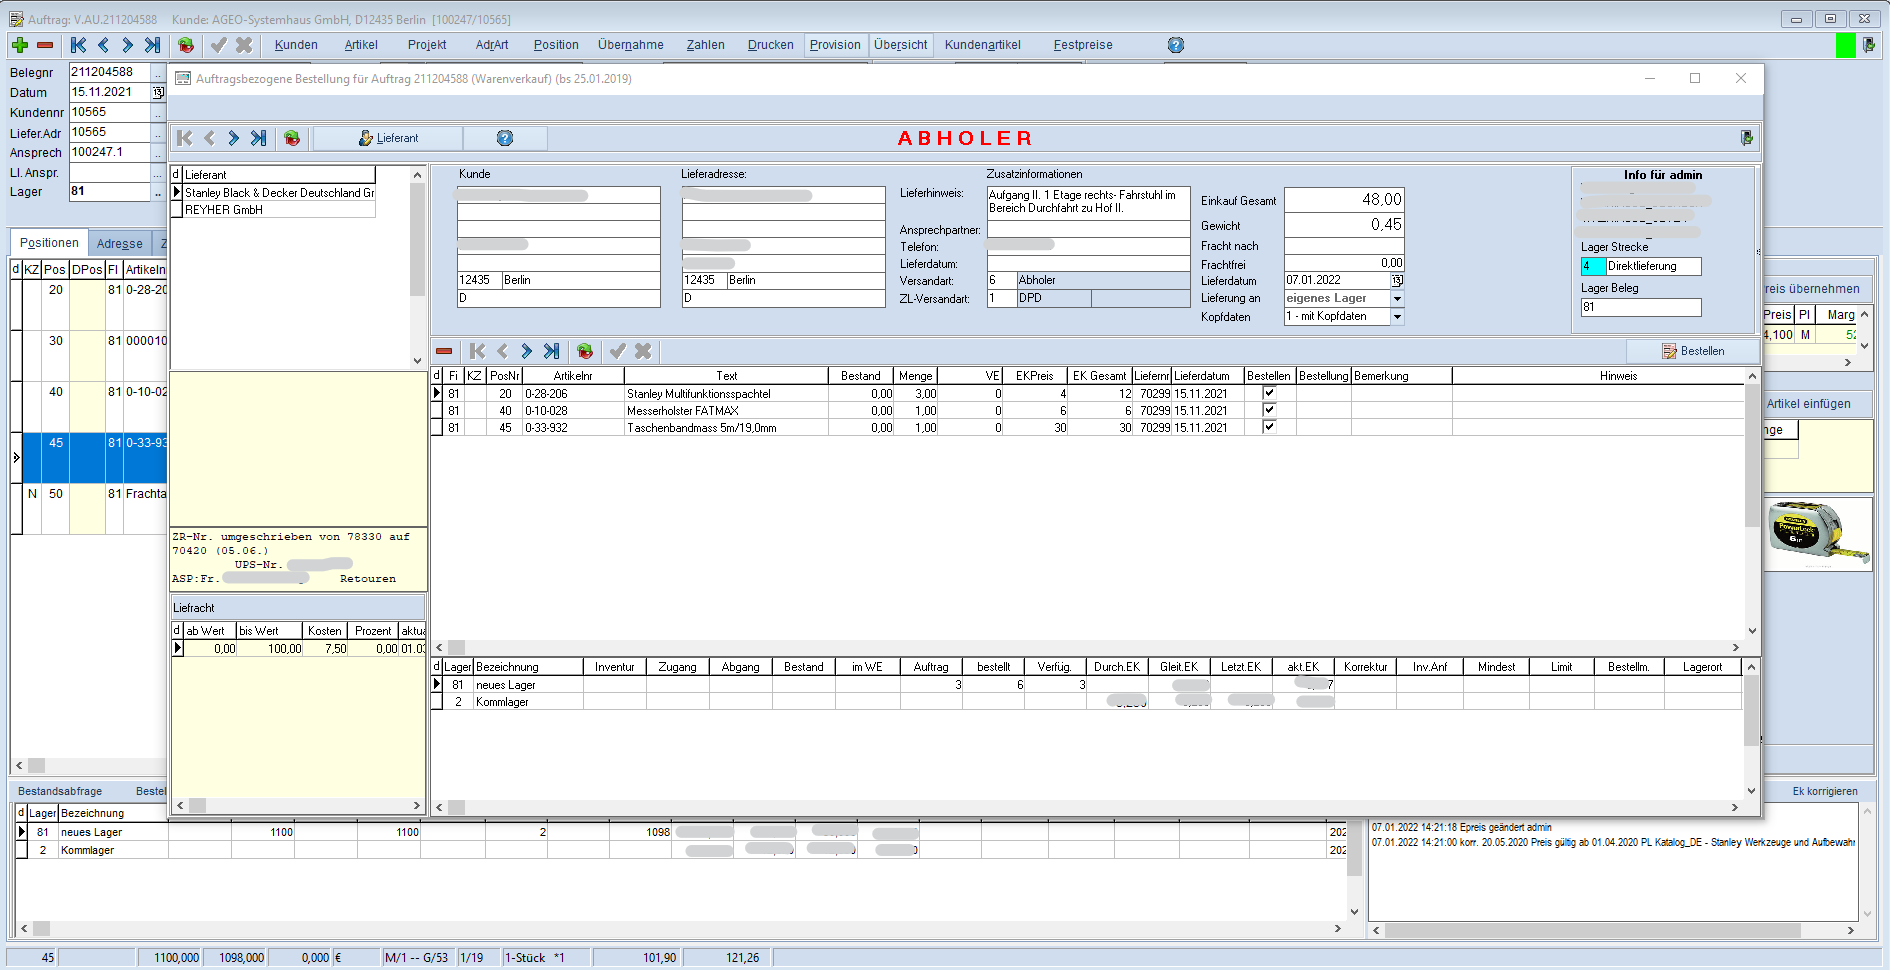Viewport: 1890px width, 970px height.
Task: Open the Kopfdaten dropdown
Action: (1397, 317)
